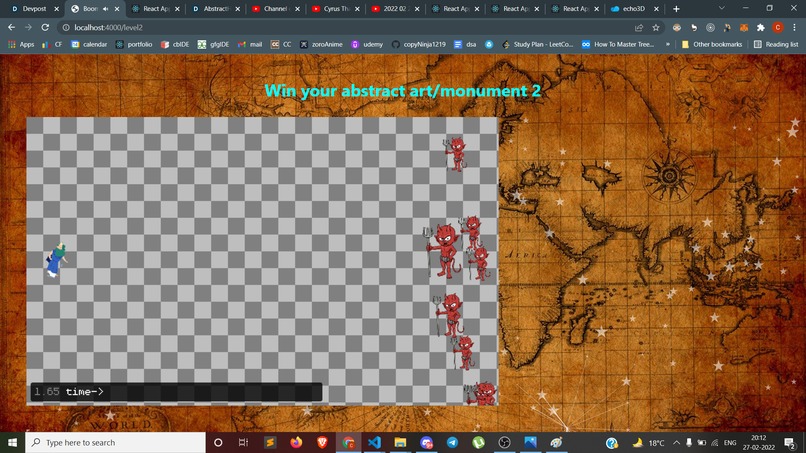Click the time progress bar
This screenshot has width=806, height=453.
pyautogui.click(x=176, y=392)
